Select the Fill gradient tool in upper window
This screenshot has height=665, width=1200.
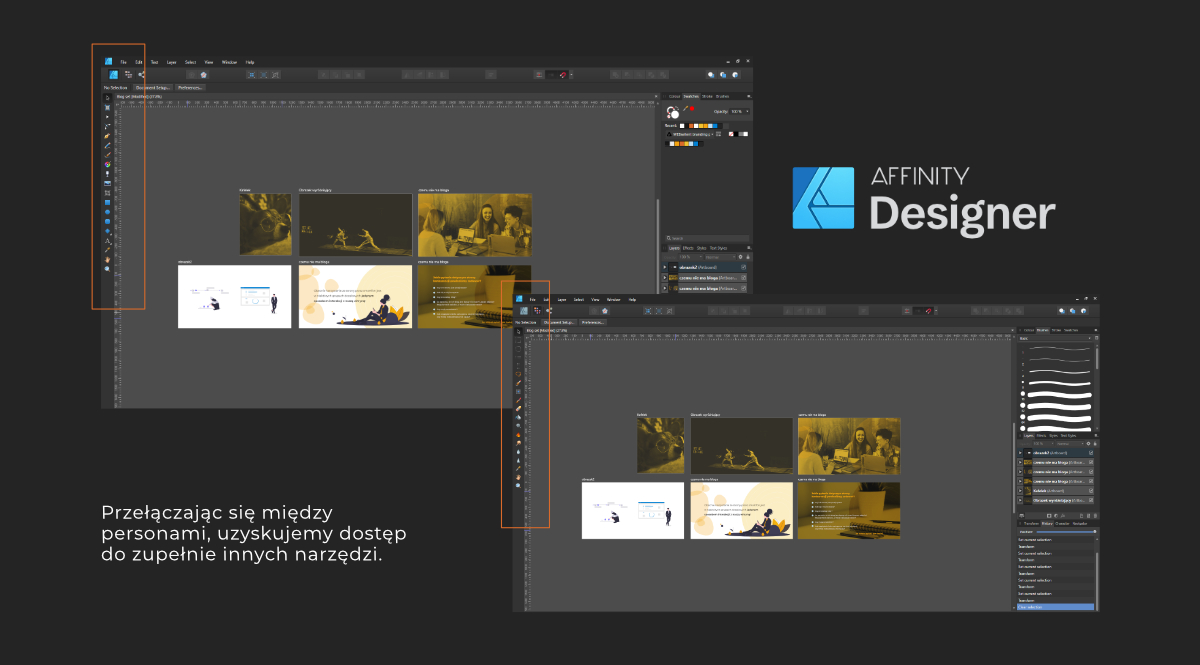(107, 164)
